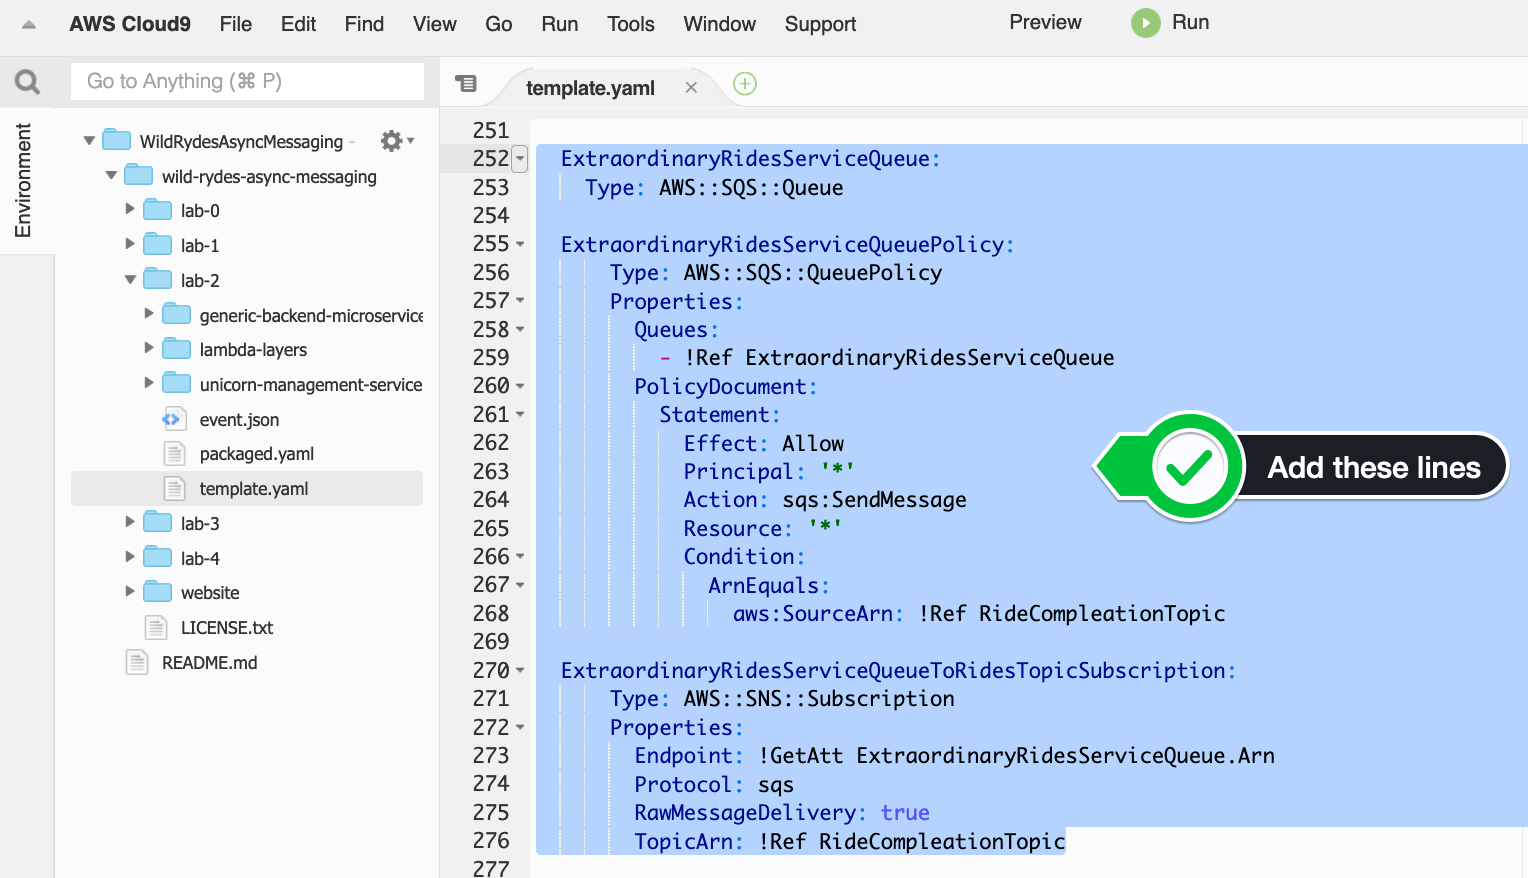Collapse the lab-2 folder
Image resolution: width=1528 pixels, height=878 pixels.
coord(130,280)
